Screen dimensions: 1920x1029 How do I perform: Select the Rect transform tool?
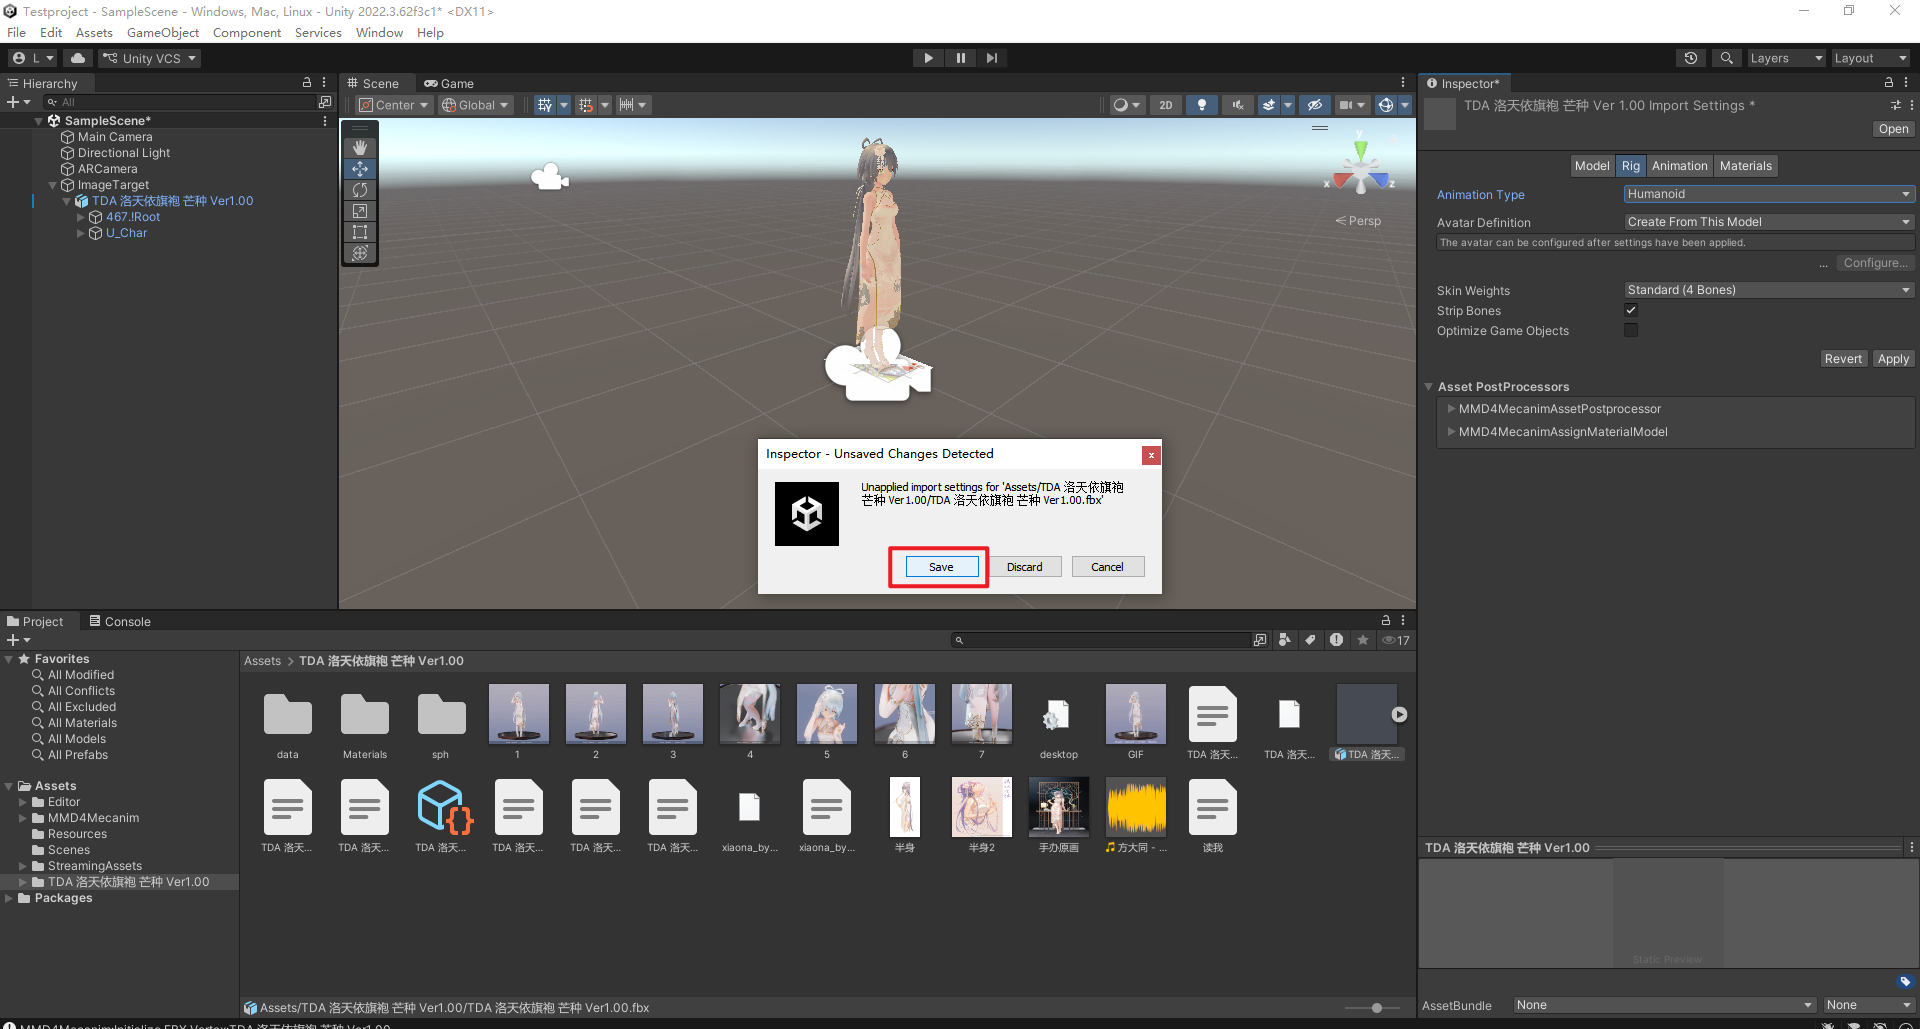[360, 232]
